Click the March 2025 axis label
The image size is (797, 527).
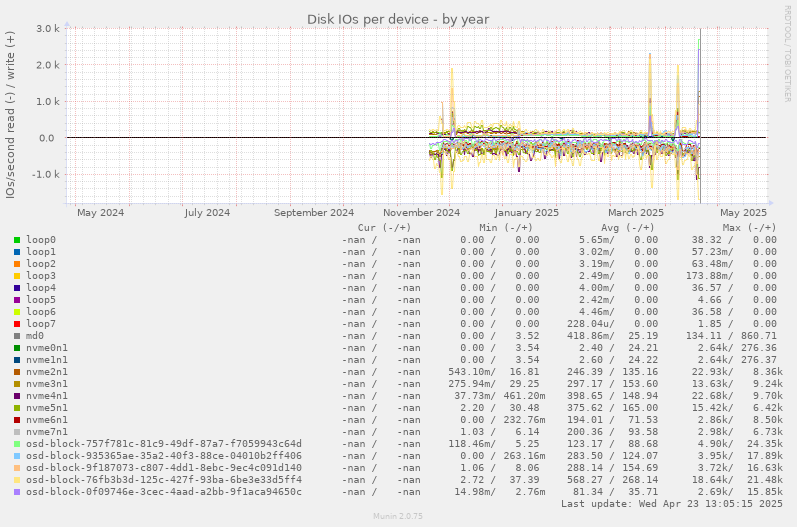[636, 212]
